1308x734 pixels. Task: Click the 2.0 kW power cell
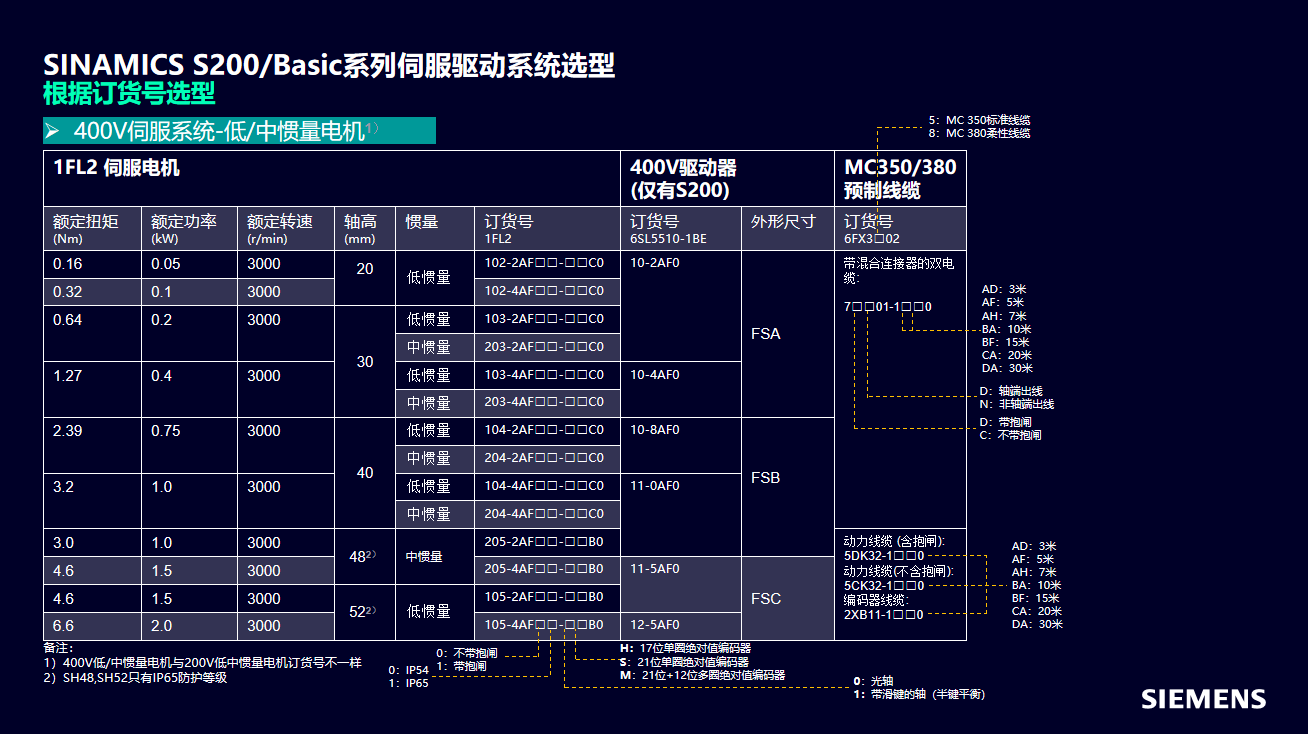(x=189, y=626)
